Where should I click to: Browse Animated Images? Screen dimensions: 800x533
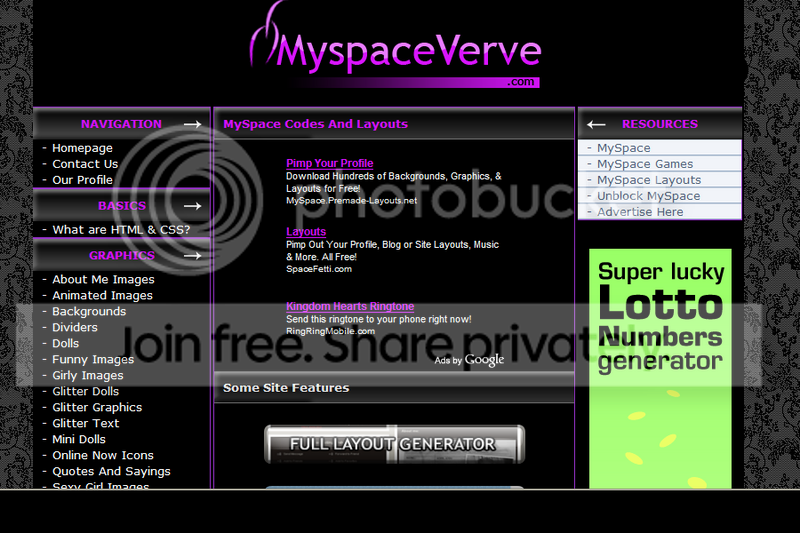102,295
